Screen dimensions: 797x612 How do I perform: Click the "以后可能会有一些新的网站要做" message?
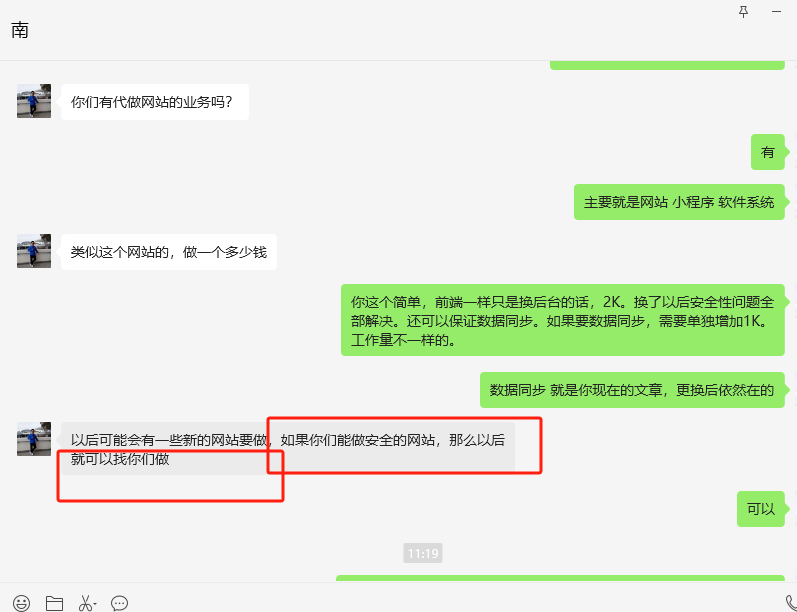tap(287, 448)
